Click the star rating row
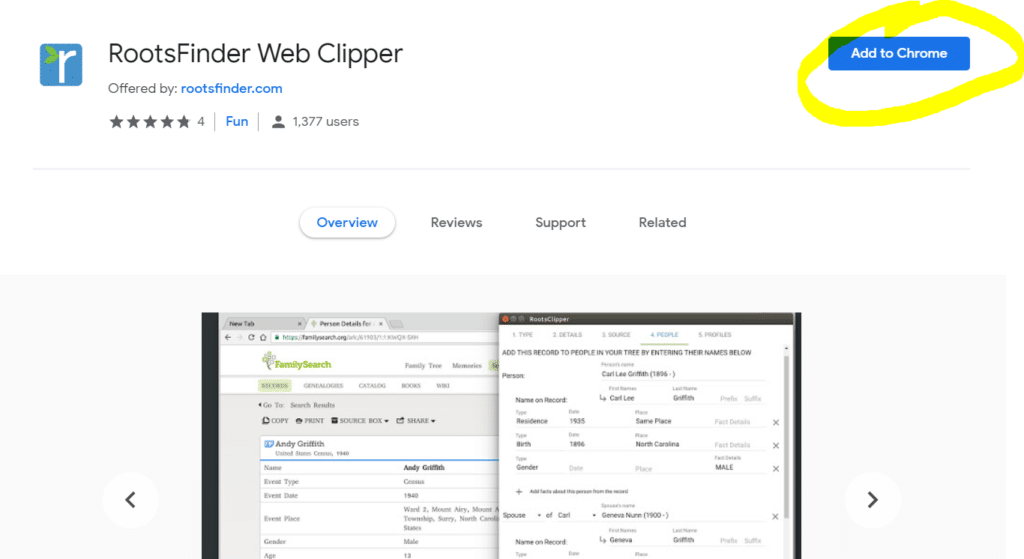 click(150, 121)
